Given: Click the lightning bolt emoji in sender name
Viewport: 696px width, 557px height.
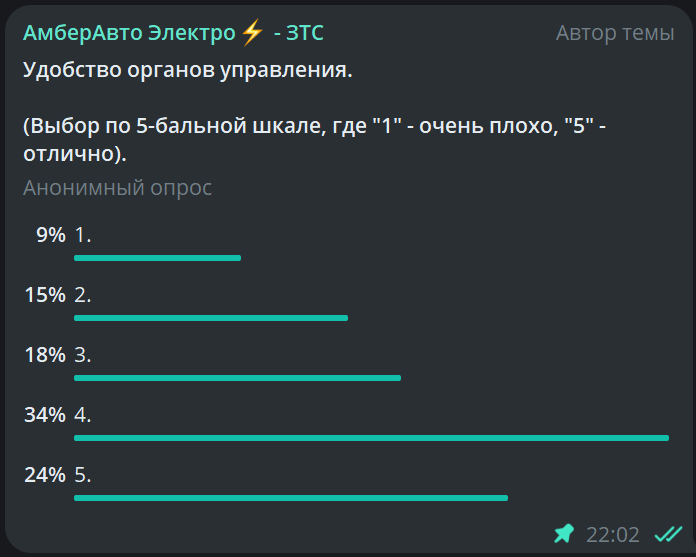Looking at the screenshot, I should click(252, 33).
